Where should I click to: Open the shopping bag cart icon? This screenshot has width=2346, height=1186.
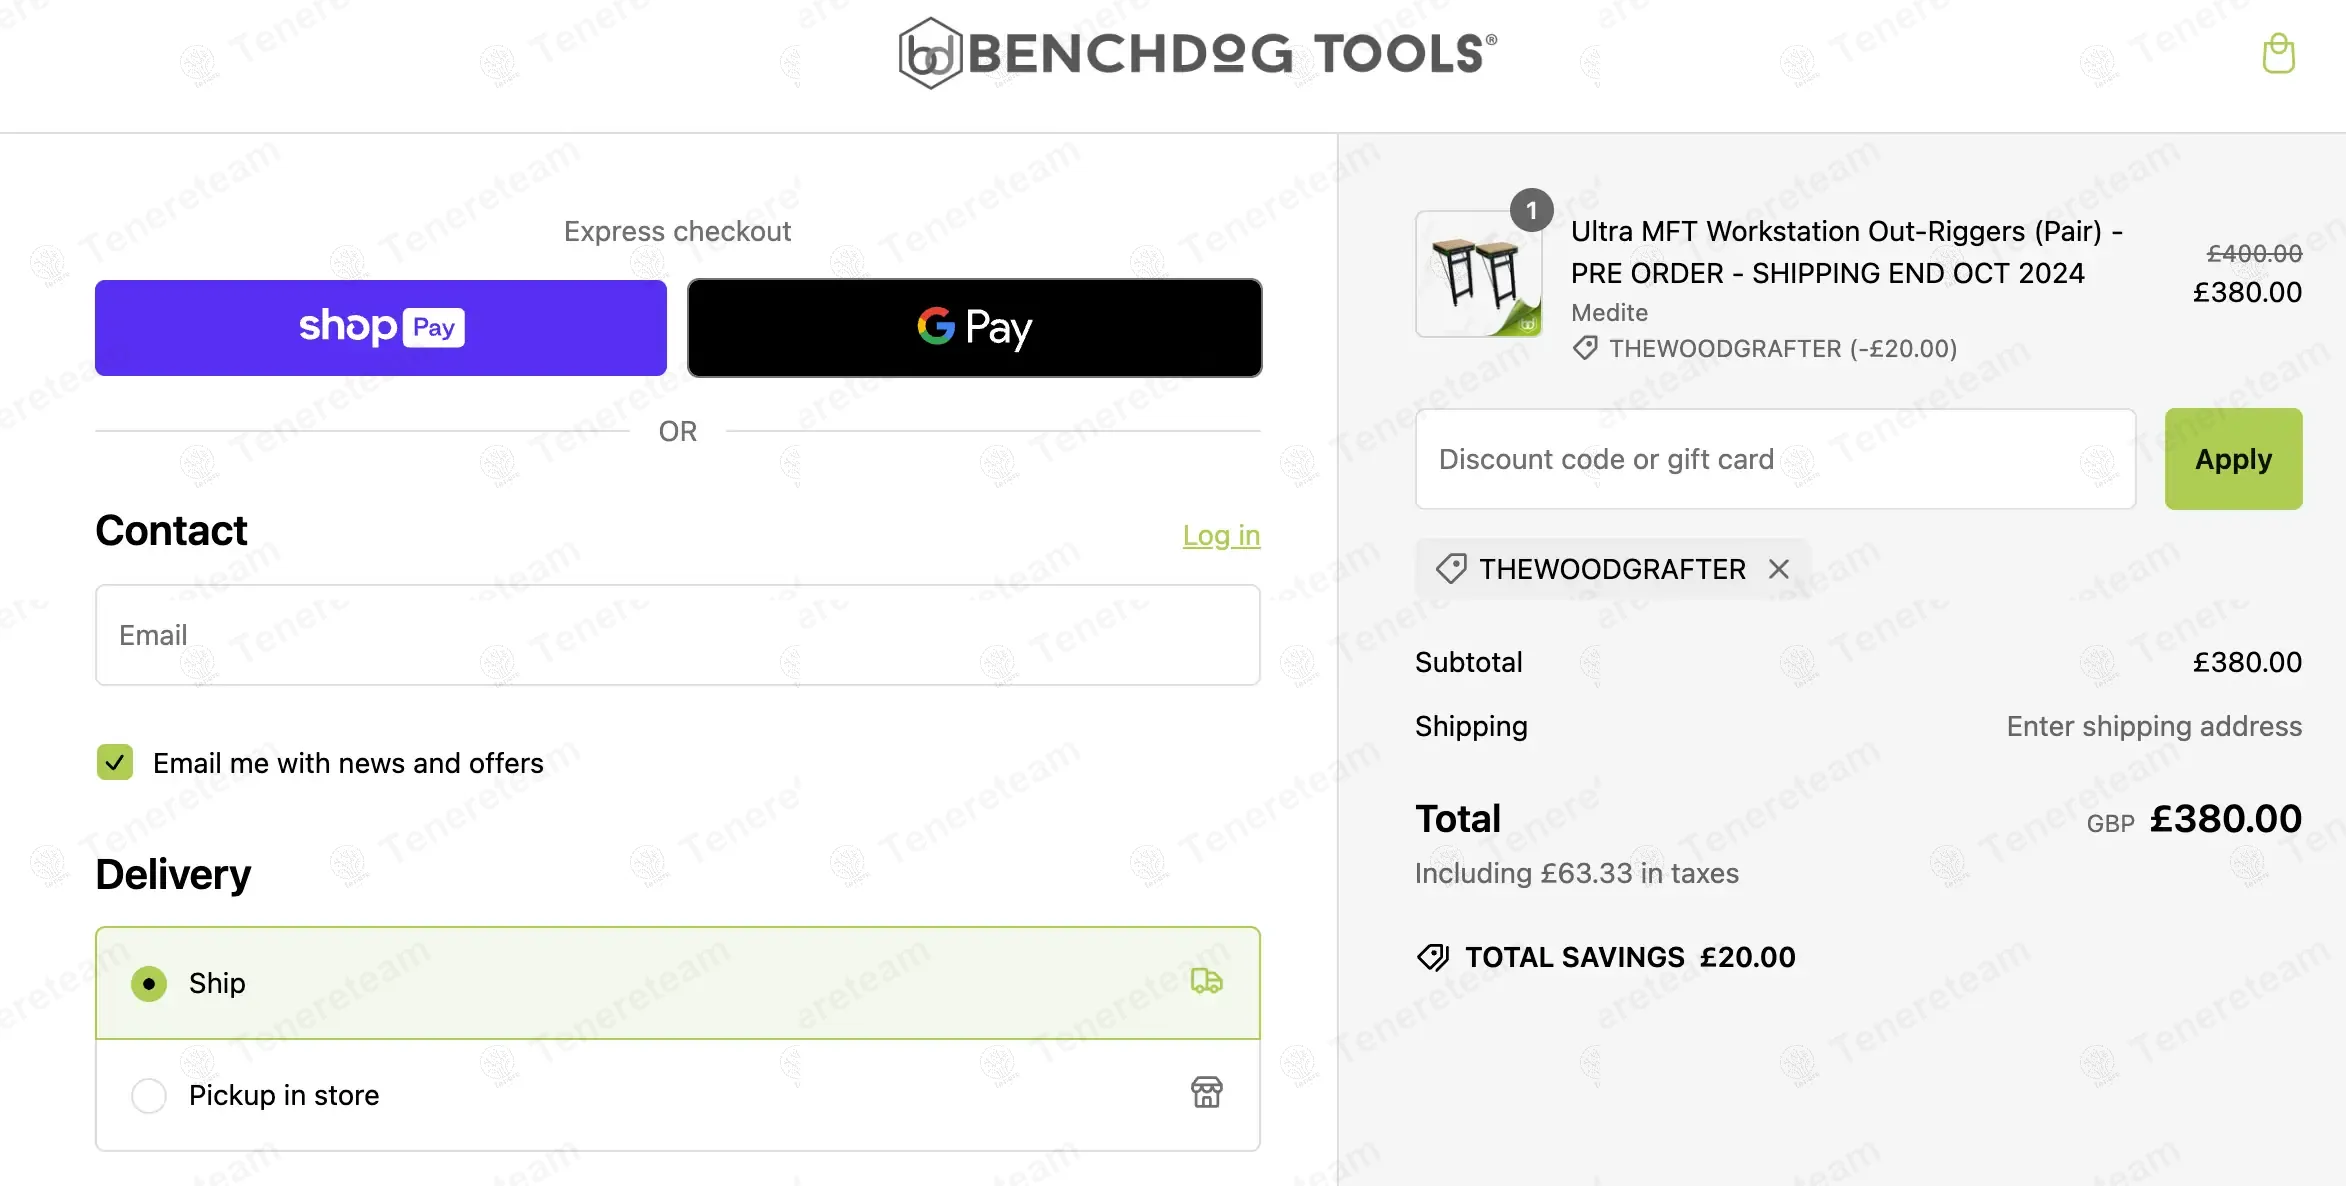click(2278, 54)
